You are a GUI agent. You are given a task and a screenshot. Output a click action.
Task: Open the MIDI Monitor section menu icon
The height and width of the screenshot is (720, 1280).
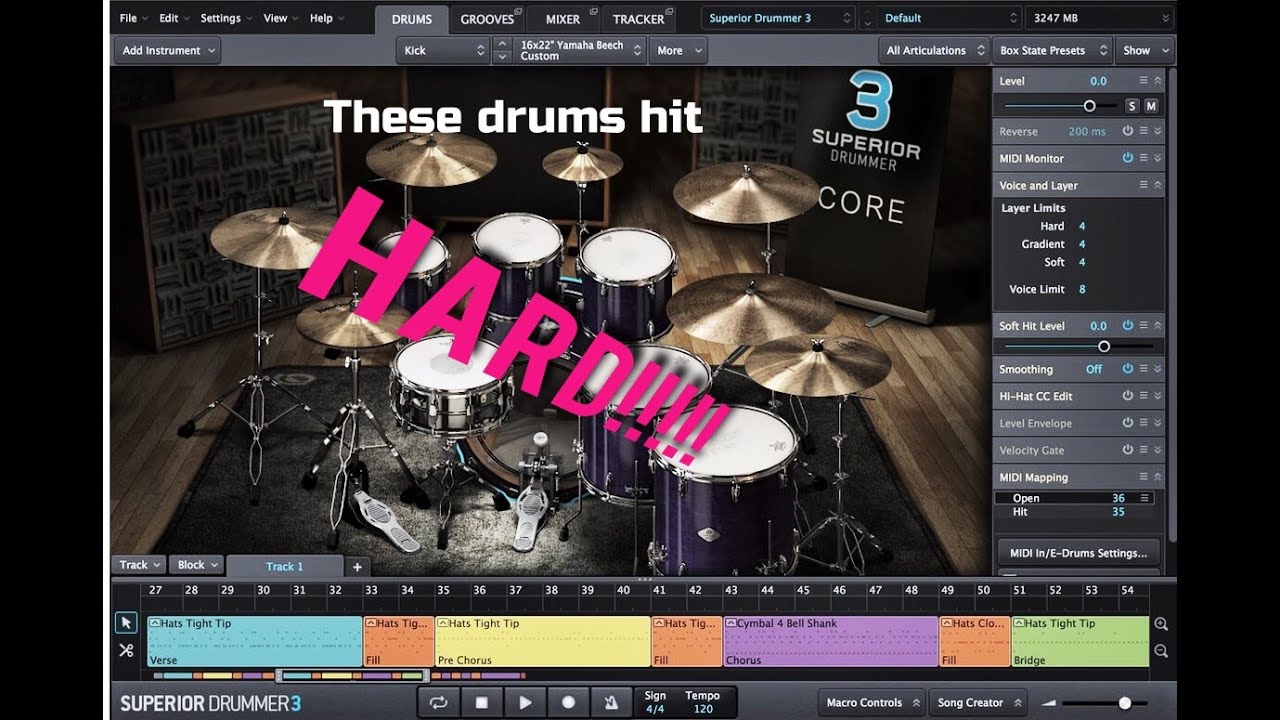point(1144,158)
